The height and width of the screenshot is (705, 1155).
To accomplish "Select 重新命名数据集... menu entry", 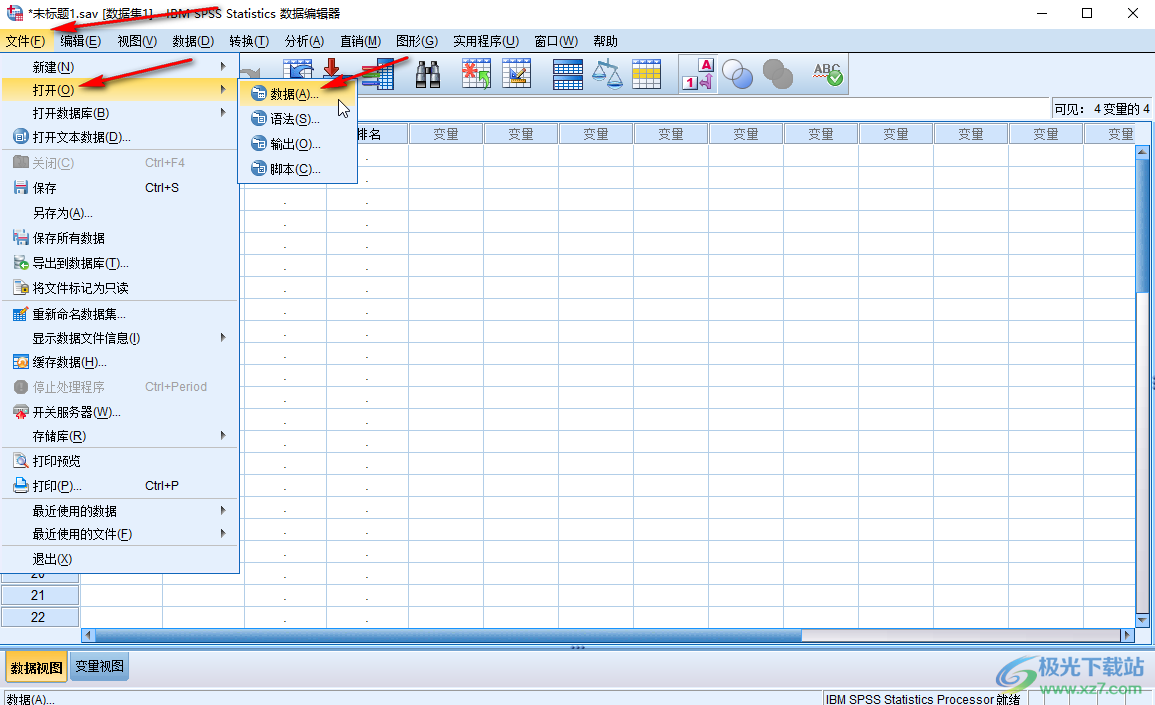I will [x=120, y=315].
